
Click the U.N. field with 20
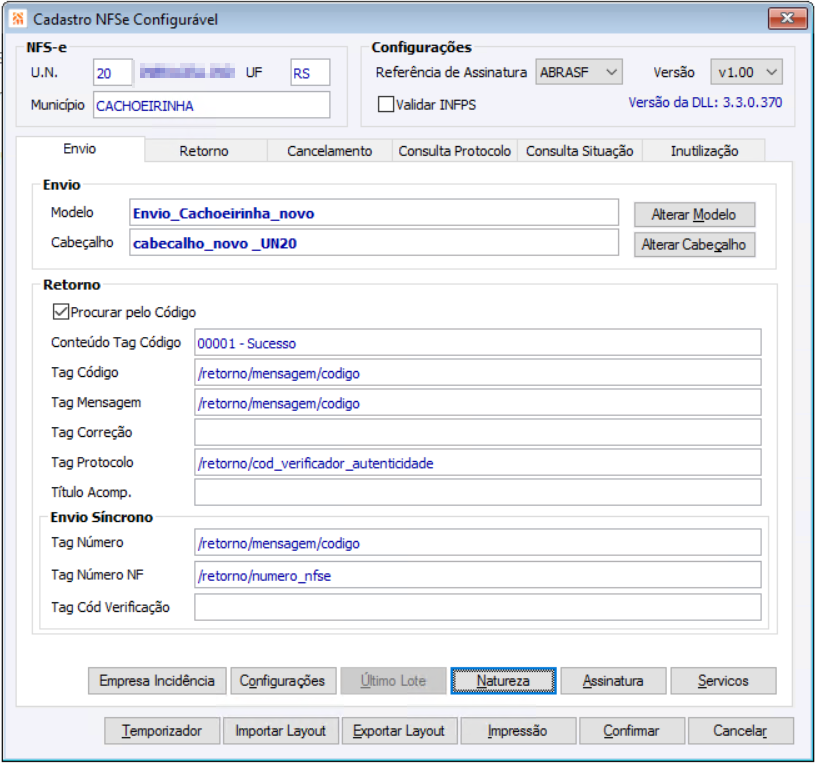112,72
